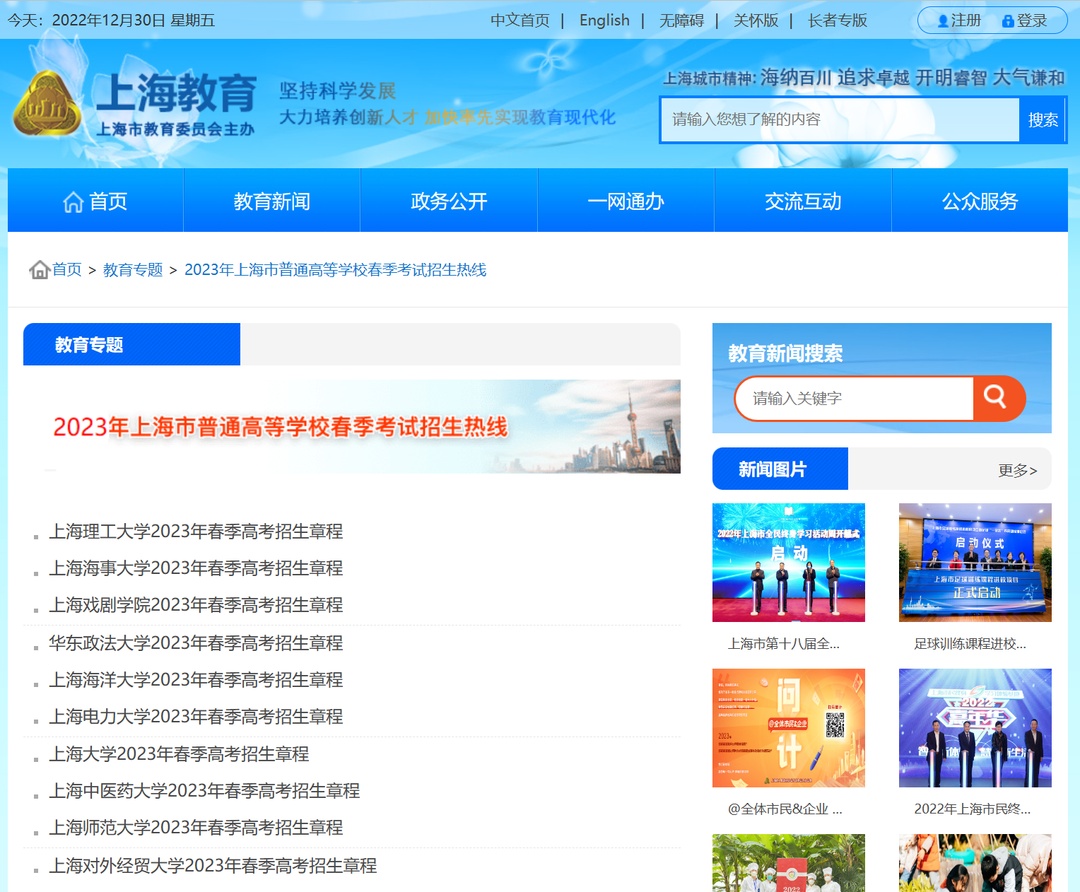The image size is (1080, 892).
Task: Open the 注册 register link
Action: tap(959, 21)
